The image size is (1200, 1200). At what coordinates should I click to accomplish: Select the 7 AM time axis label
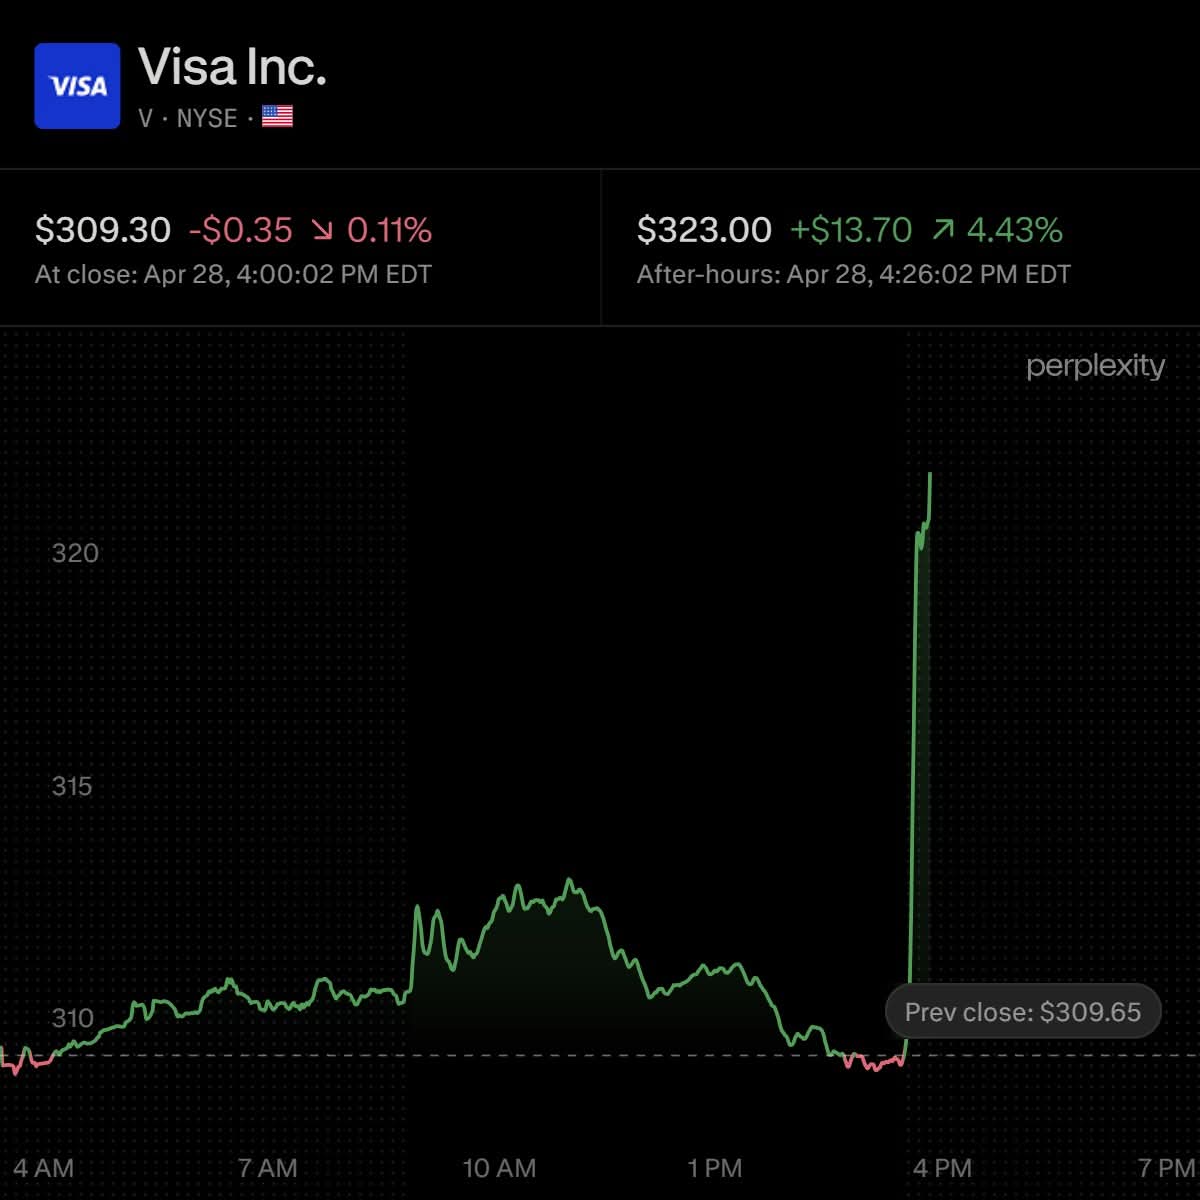pos(267,1168)
